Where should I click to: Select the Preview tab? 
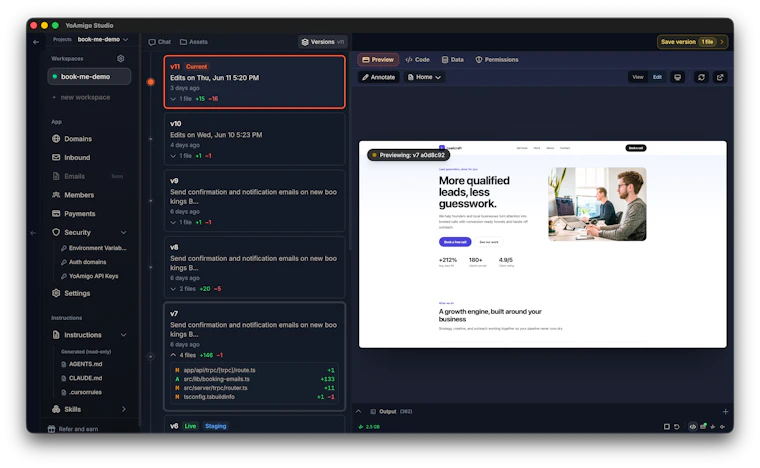pos(378,60)
